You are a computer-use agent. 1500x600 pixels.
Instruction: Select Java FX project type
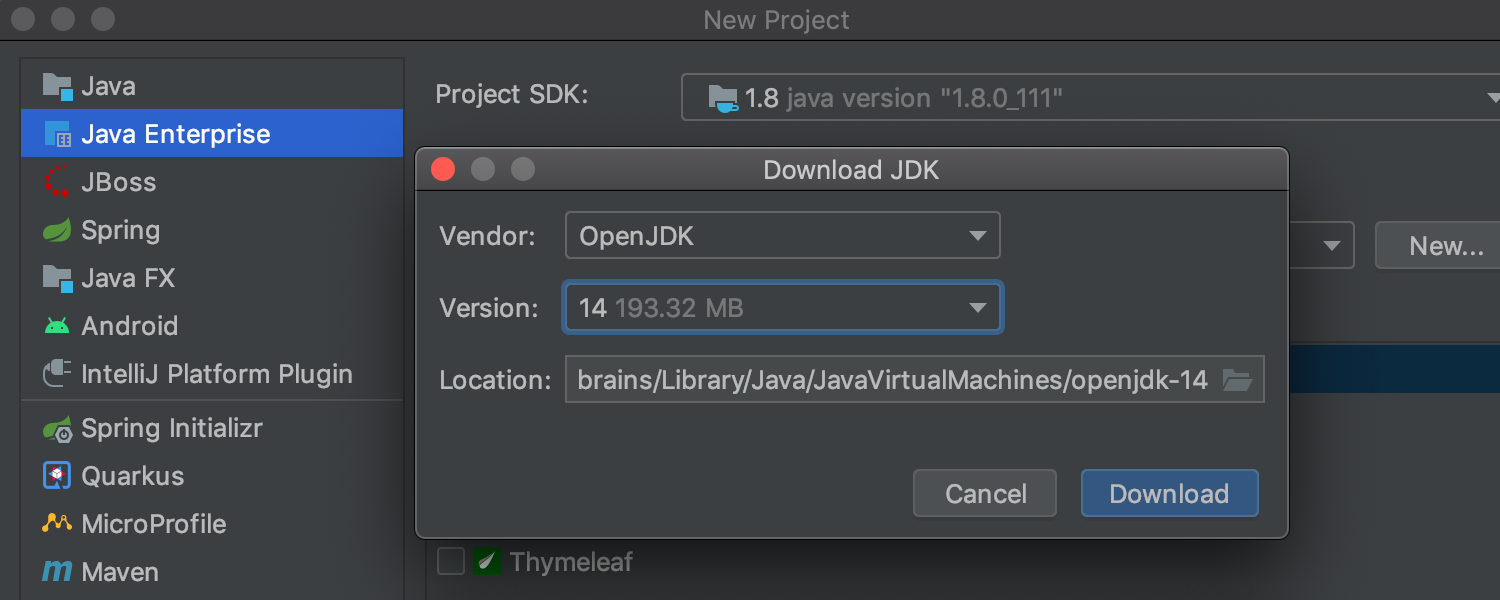point(212,278)
